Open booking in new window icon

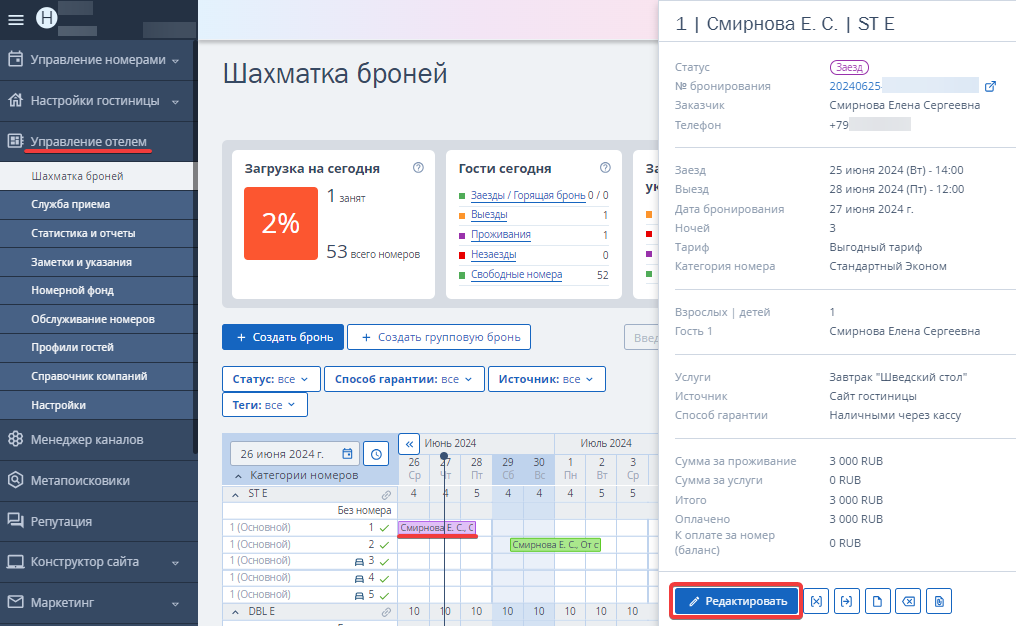pos(990,86)
